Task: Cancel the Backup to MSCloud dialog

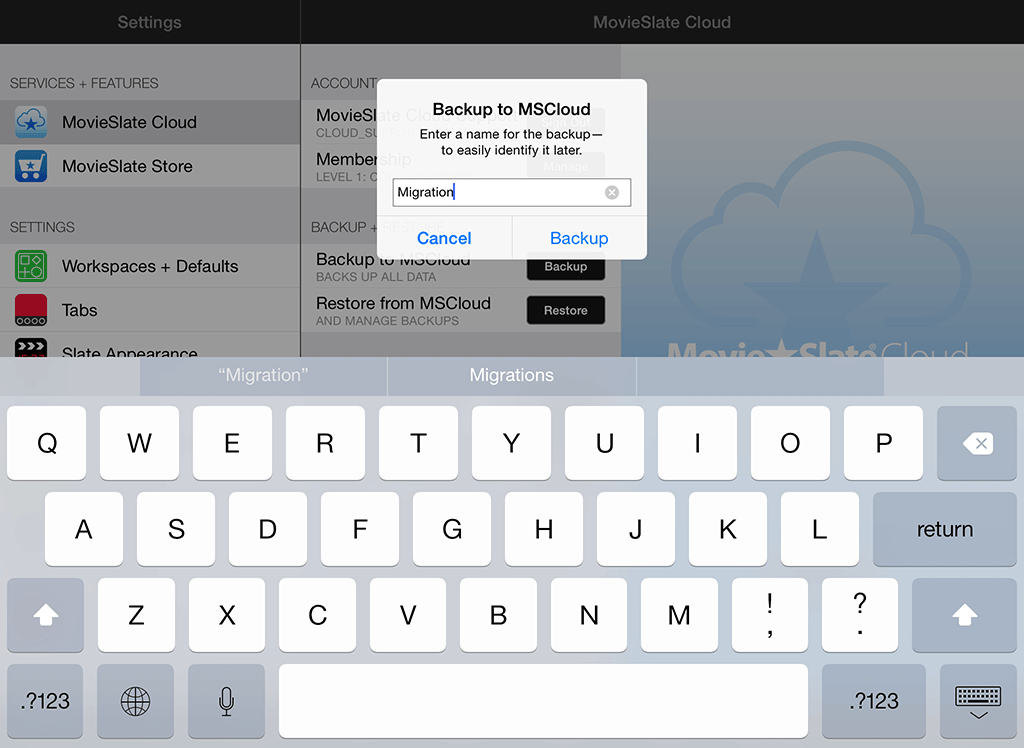Action: (444, 238)
